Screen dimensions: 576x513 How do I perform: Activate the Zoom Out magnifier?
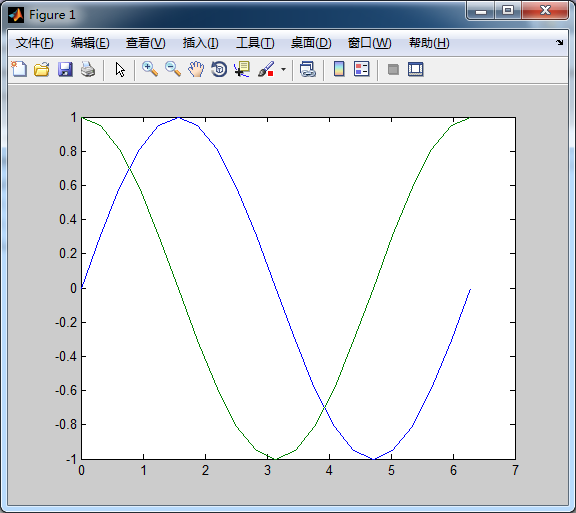[x=173, y=69]
